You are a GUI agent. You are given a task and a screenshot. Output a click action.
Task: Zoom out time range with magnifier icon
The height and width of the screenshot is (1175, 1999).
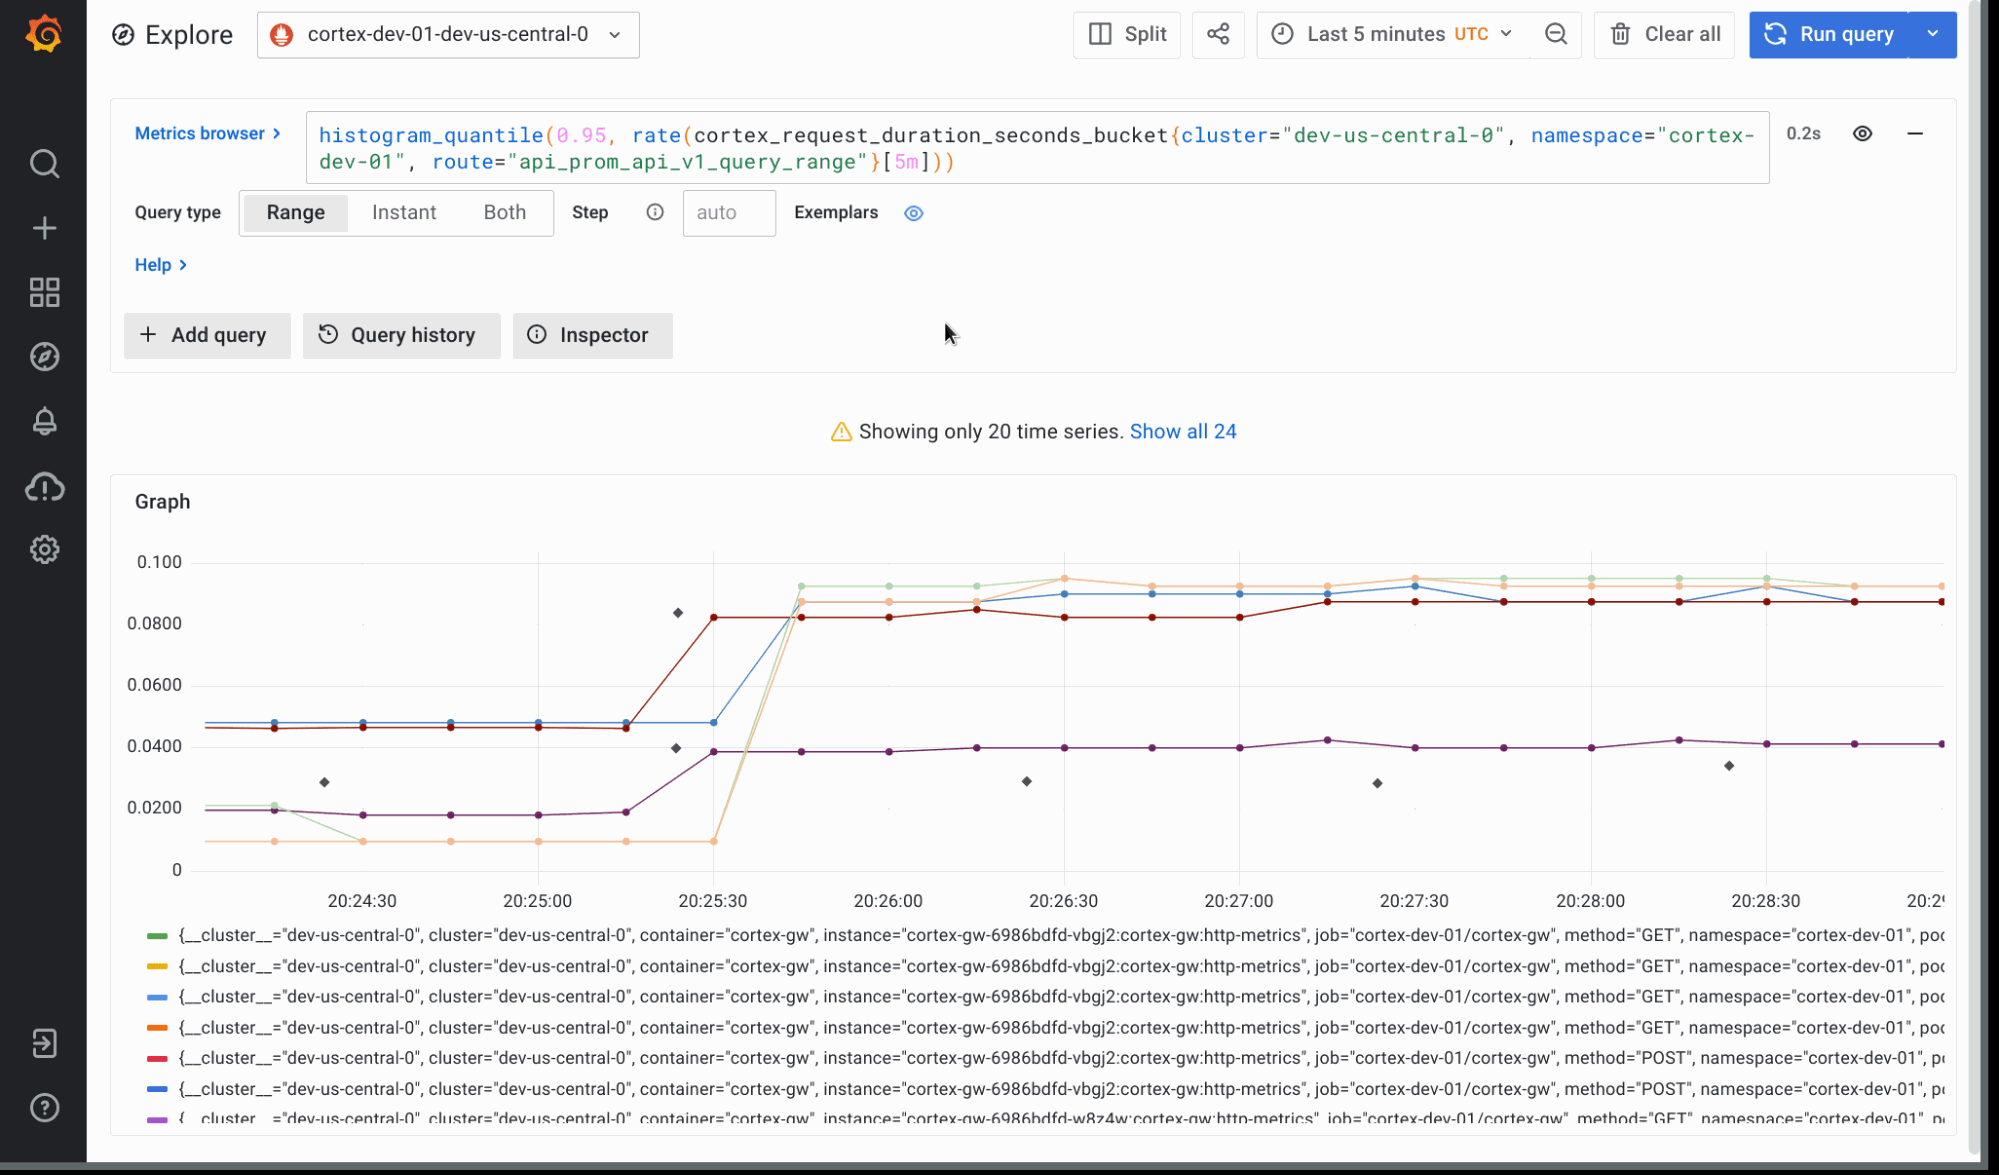coord(1555,34)
